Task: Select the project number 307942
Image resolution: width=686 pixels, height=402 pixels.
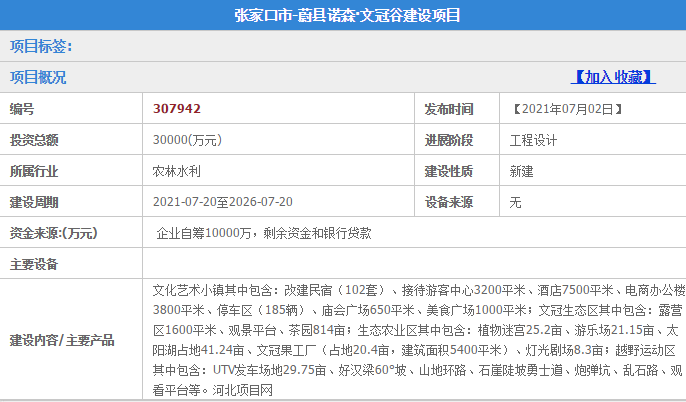Action: click(177, 108)
